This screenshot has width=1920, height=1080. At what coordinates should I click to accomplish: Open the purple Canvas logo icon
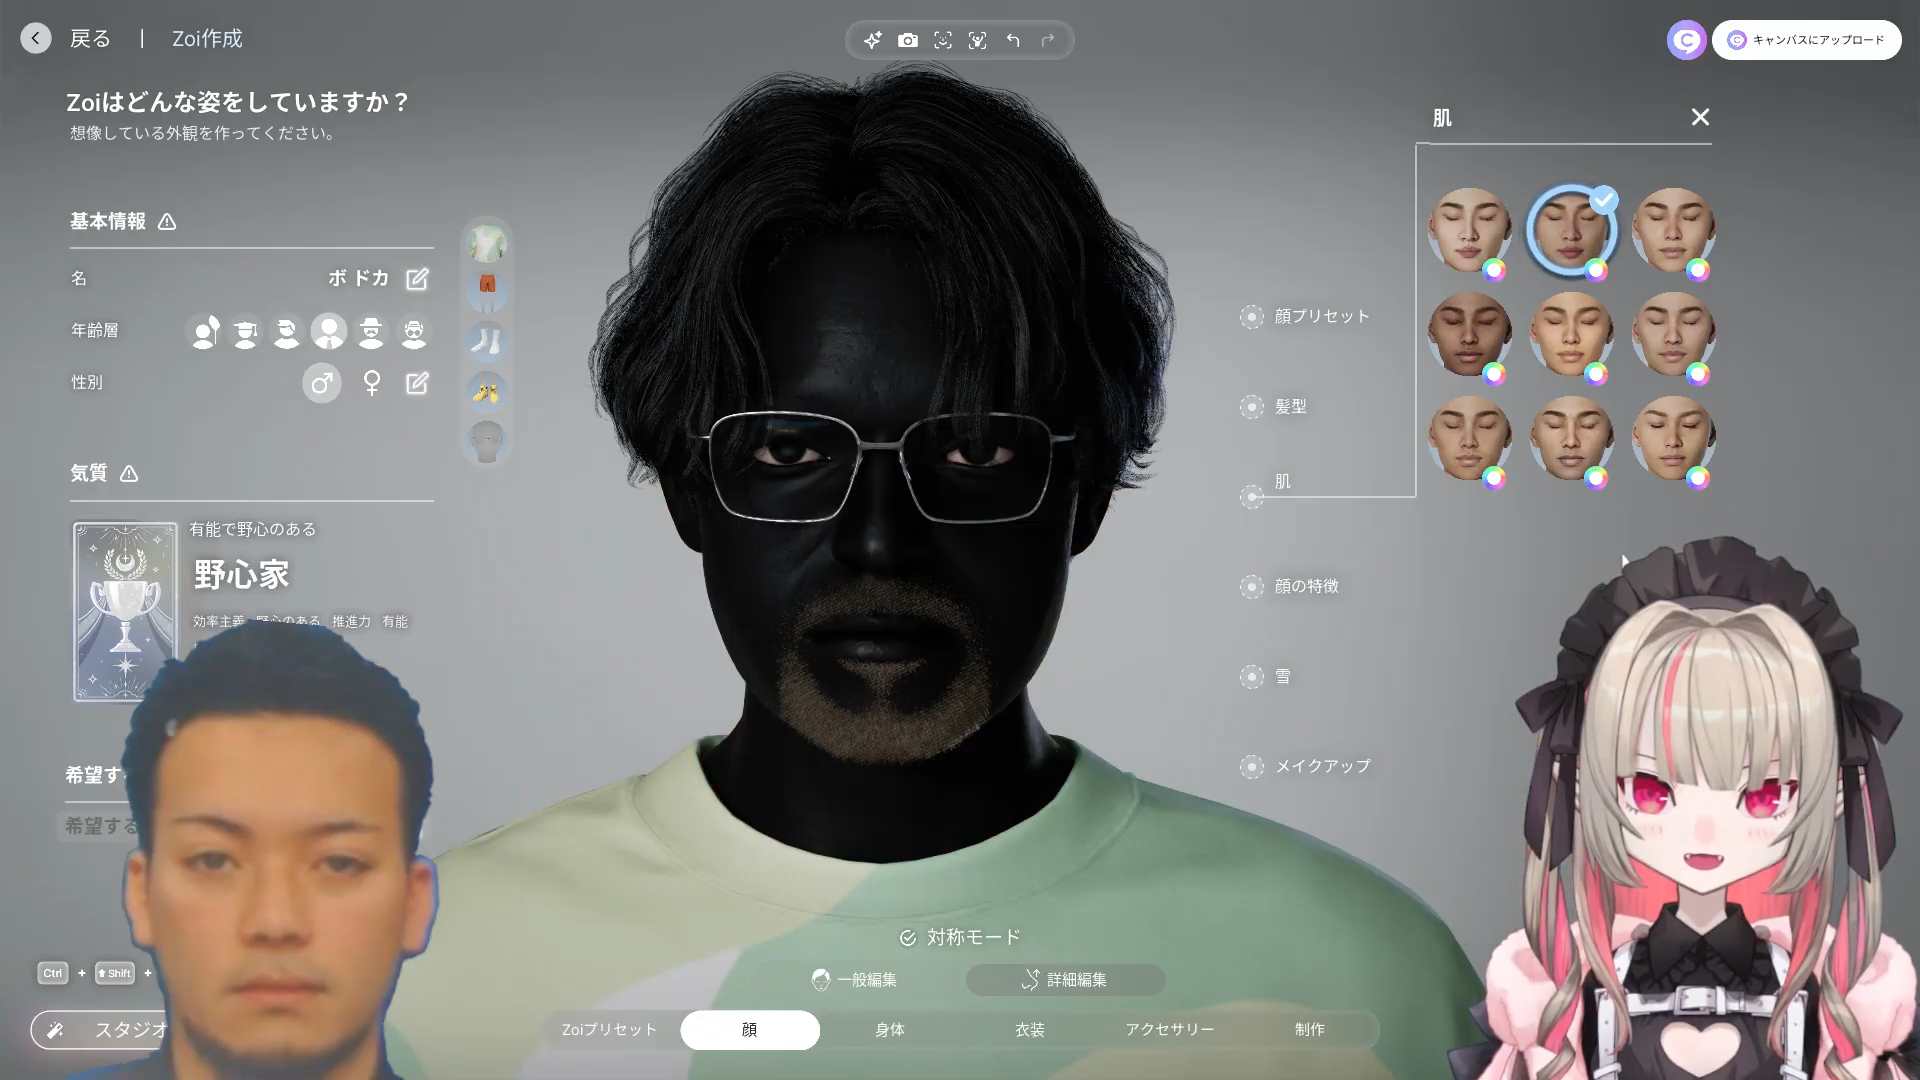pyautogui.click(x=1686, y=40)
